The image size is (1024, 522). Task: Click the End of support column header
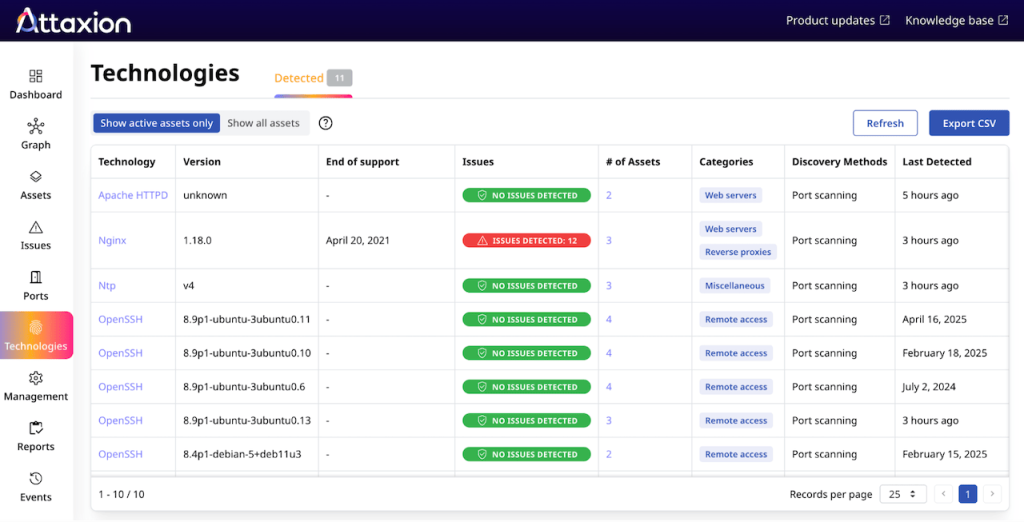pos(362,161)
